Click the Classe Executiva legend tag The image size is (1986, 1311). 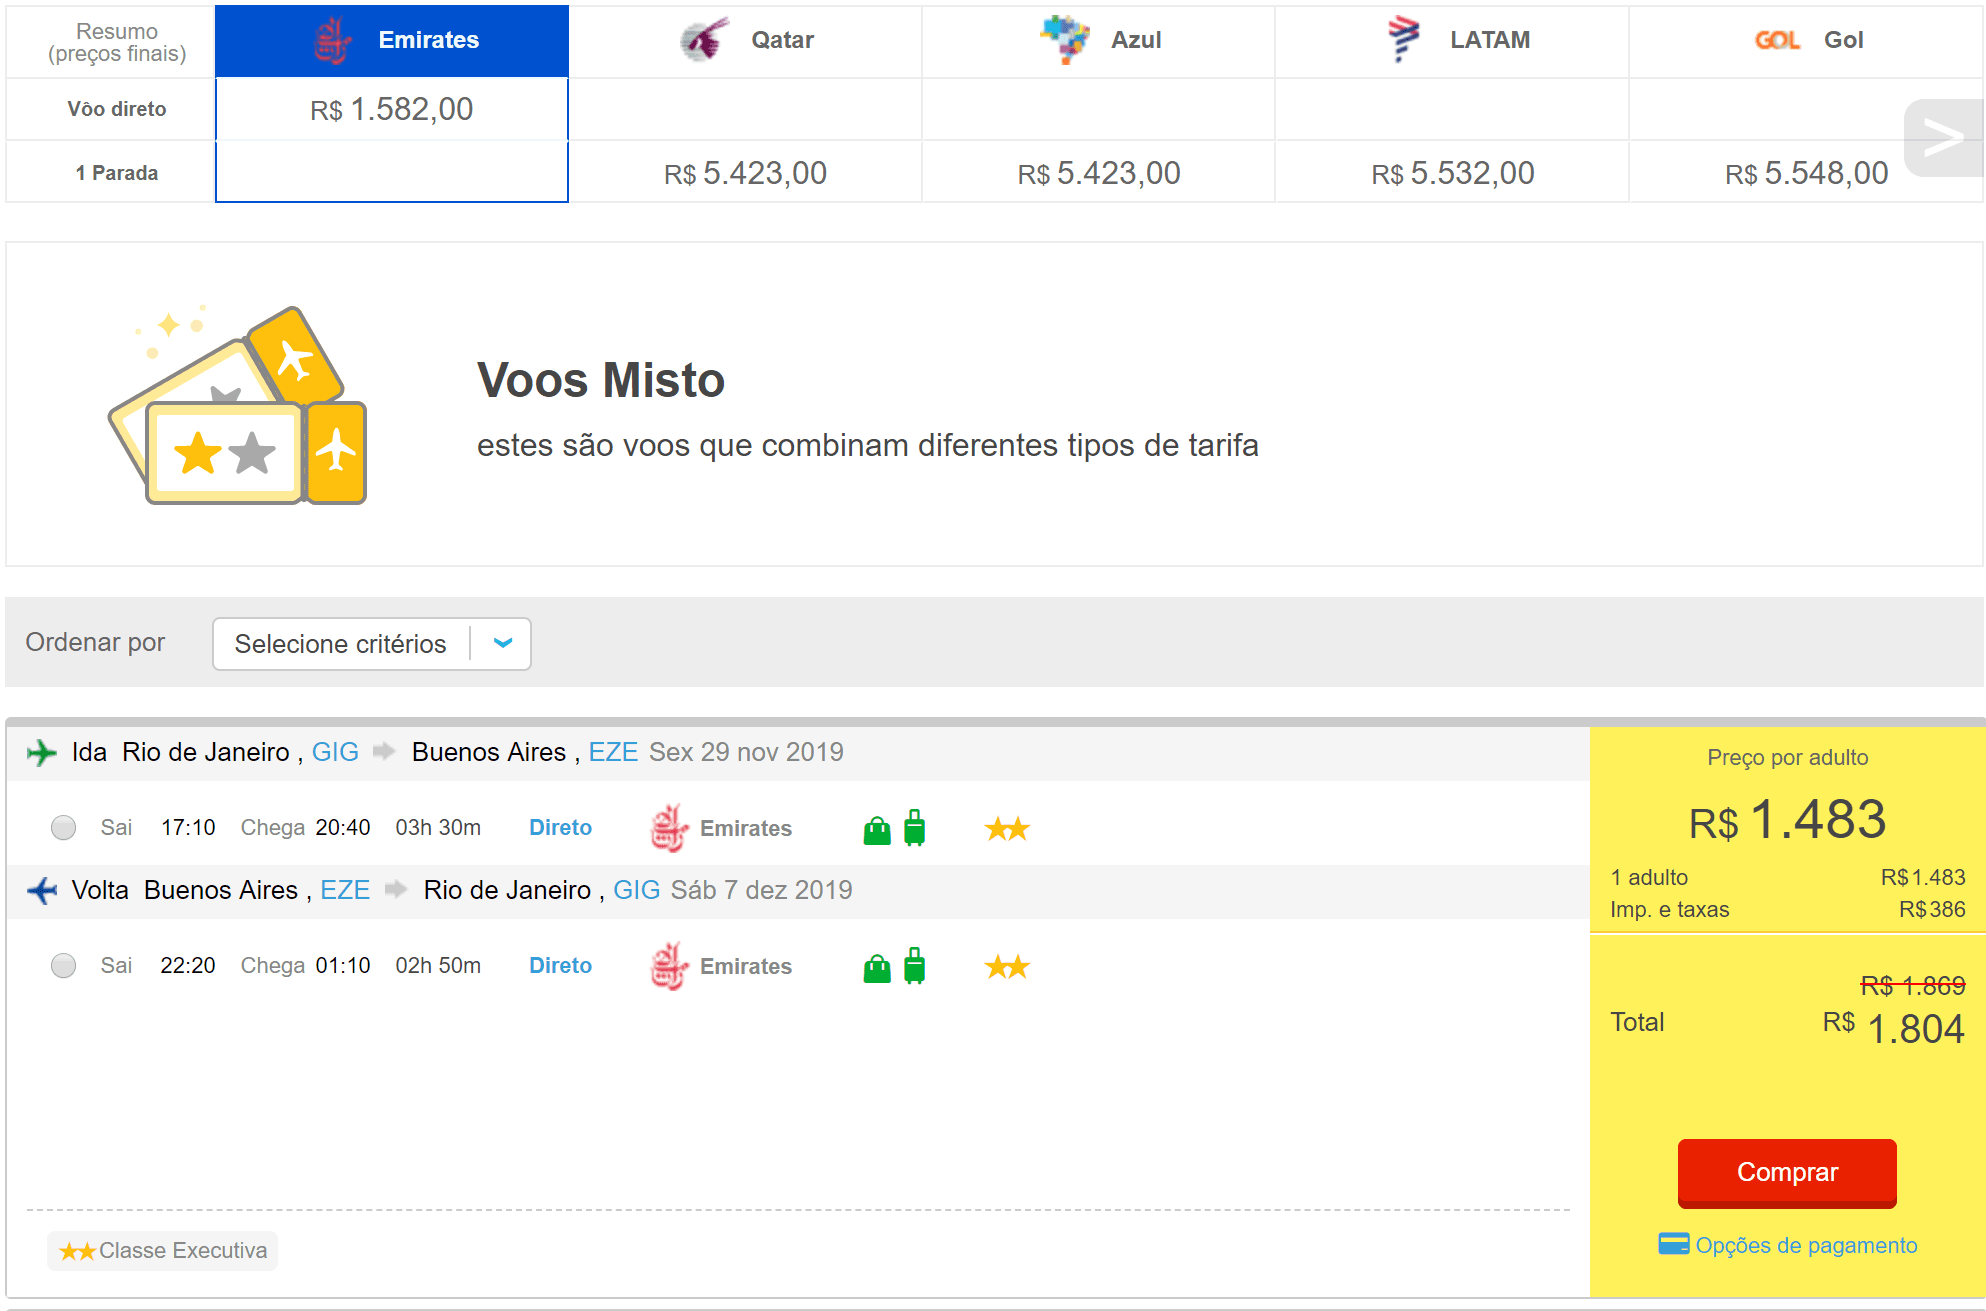coord(162,1251)
